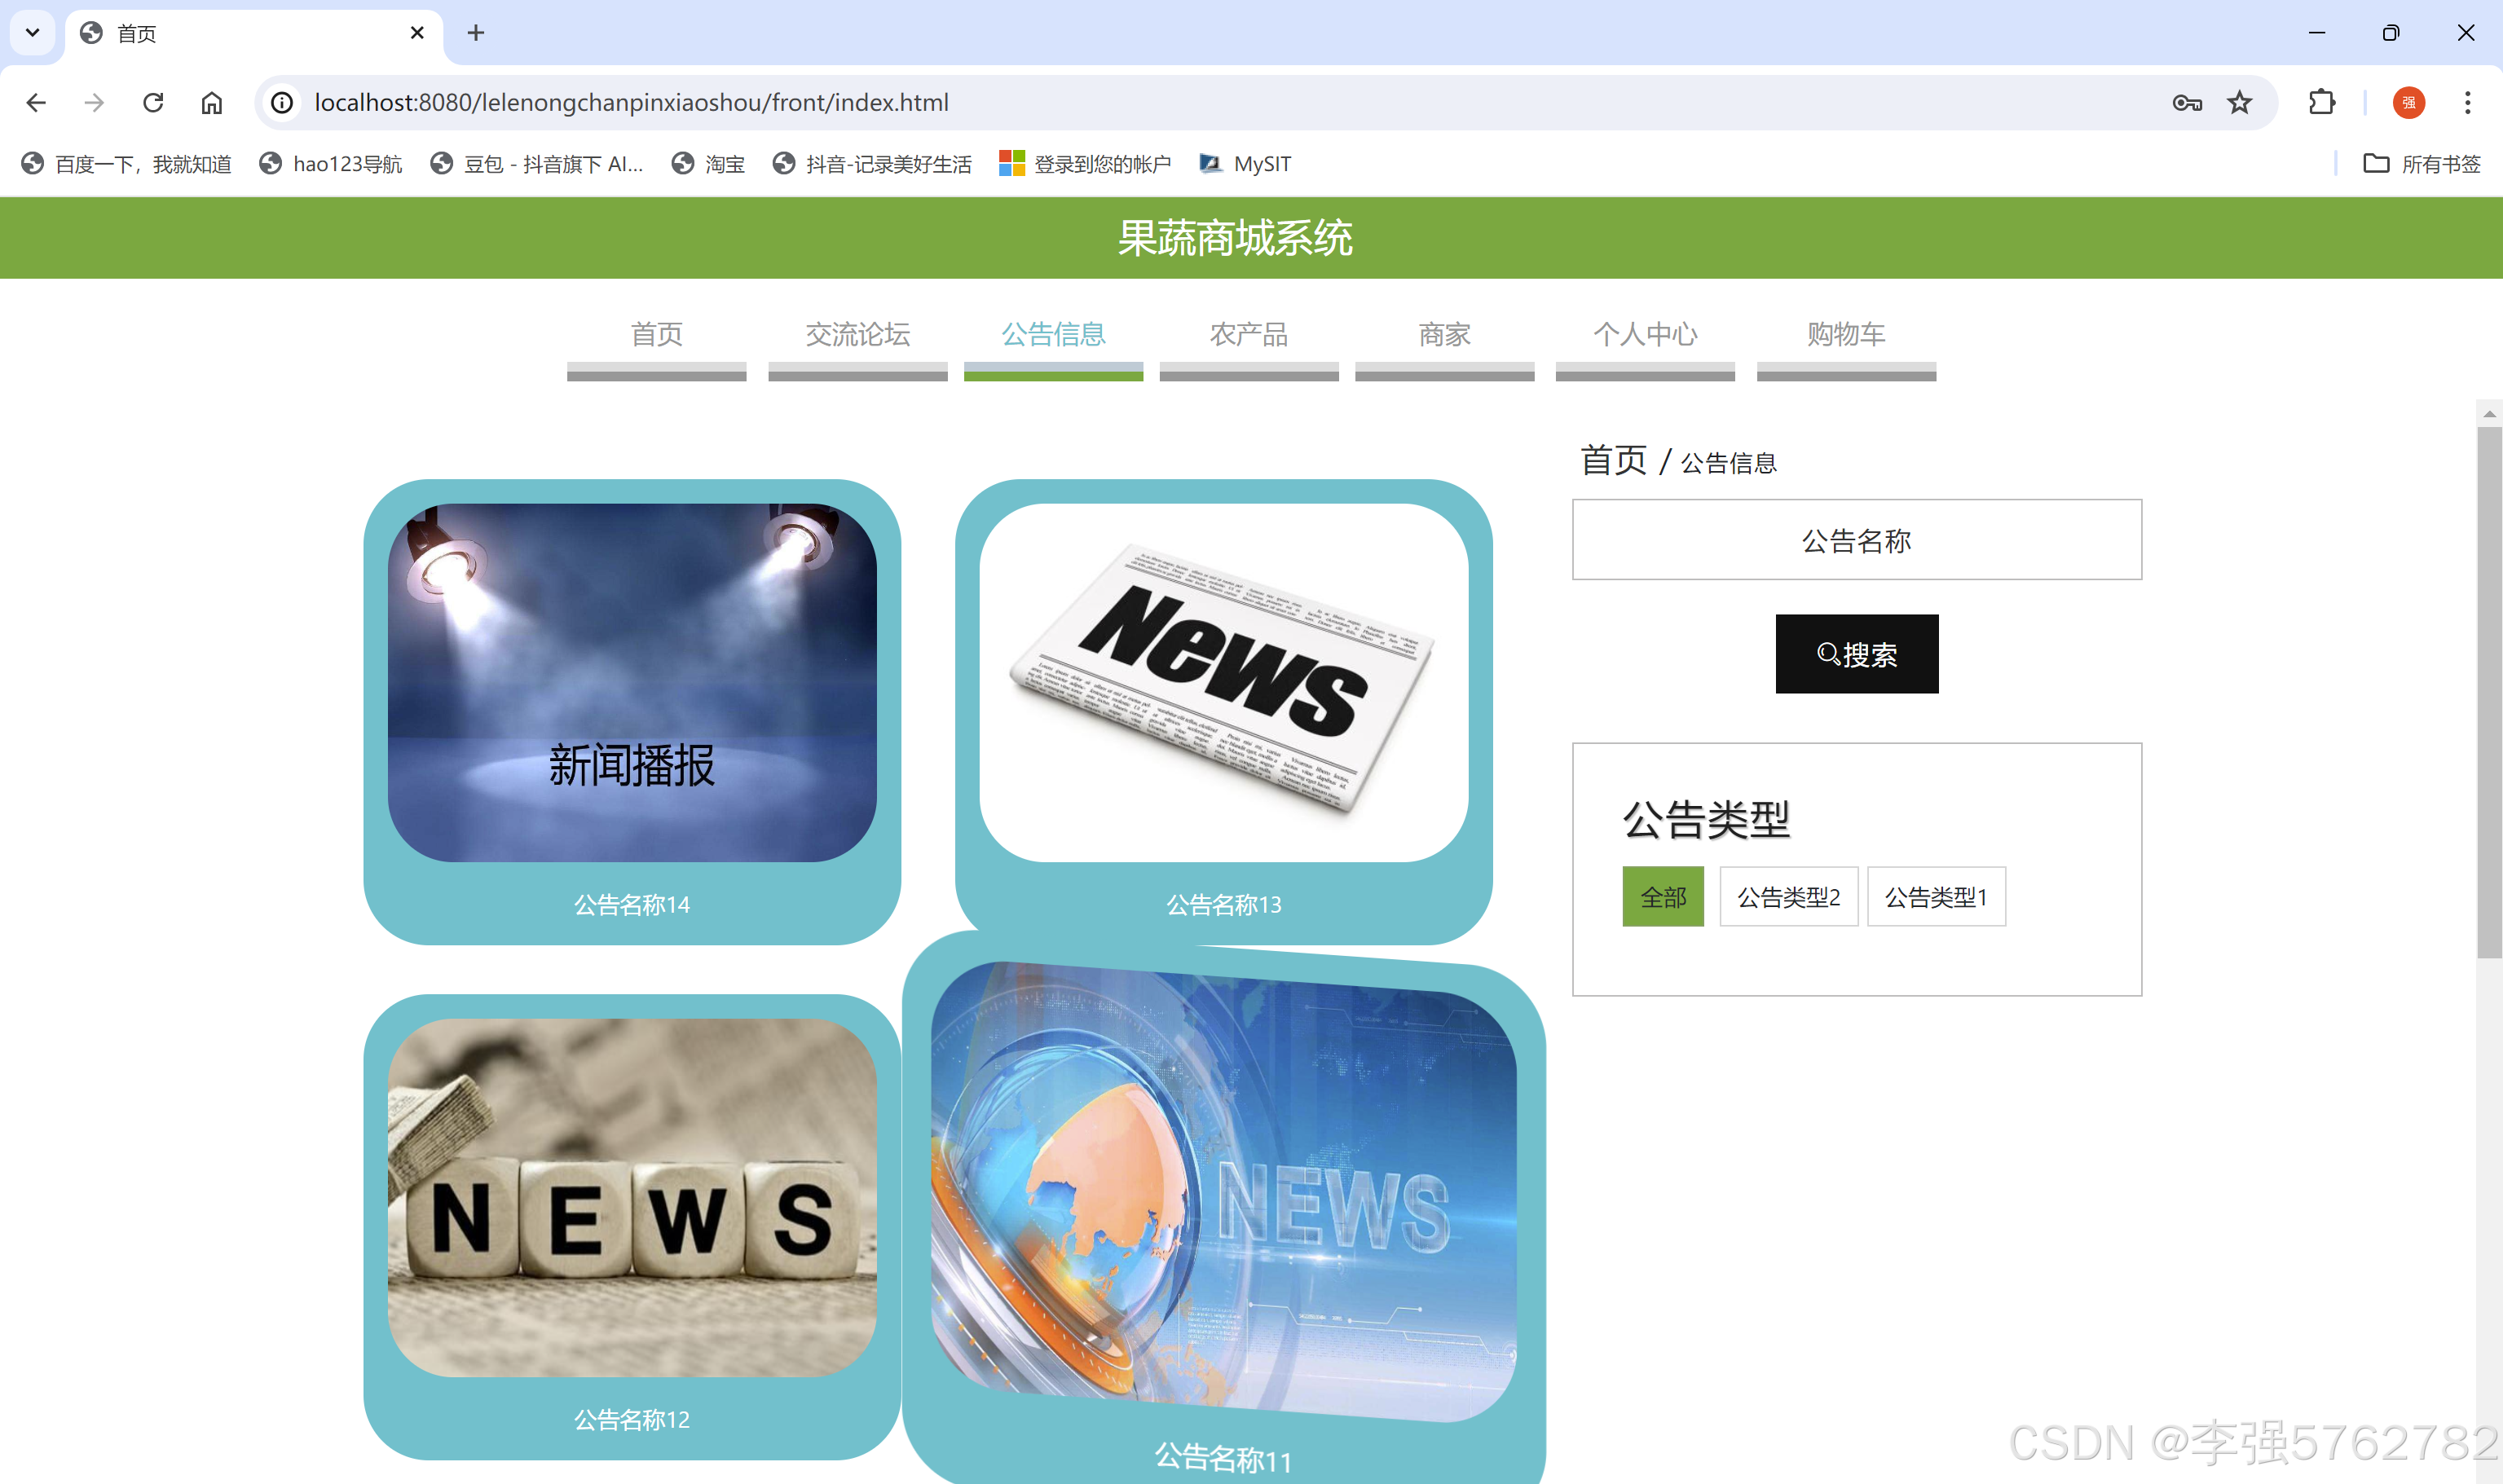
Task: Click the red profile avatar icon
Action: tap(2408, 102)
